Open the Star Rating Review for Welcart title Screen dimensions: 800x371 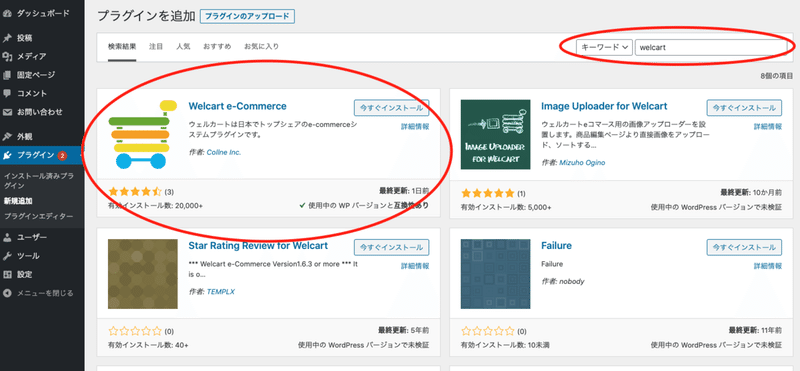pyautogui.click(x=258, y=245)
